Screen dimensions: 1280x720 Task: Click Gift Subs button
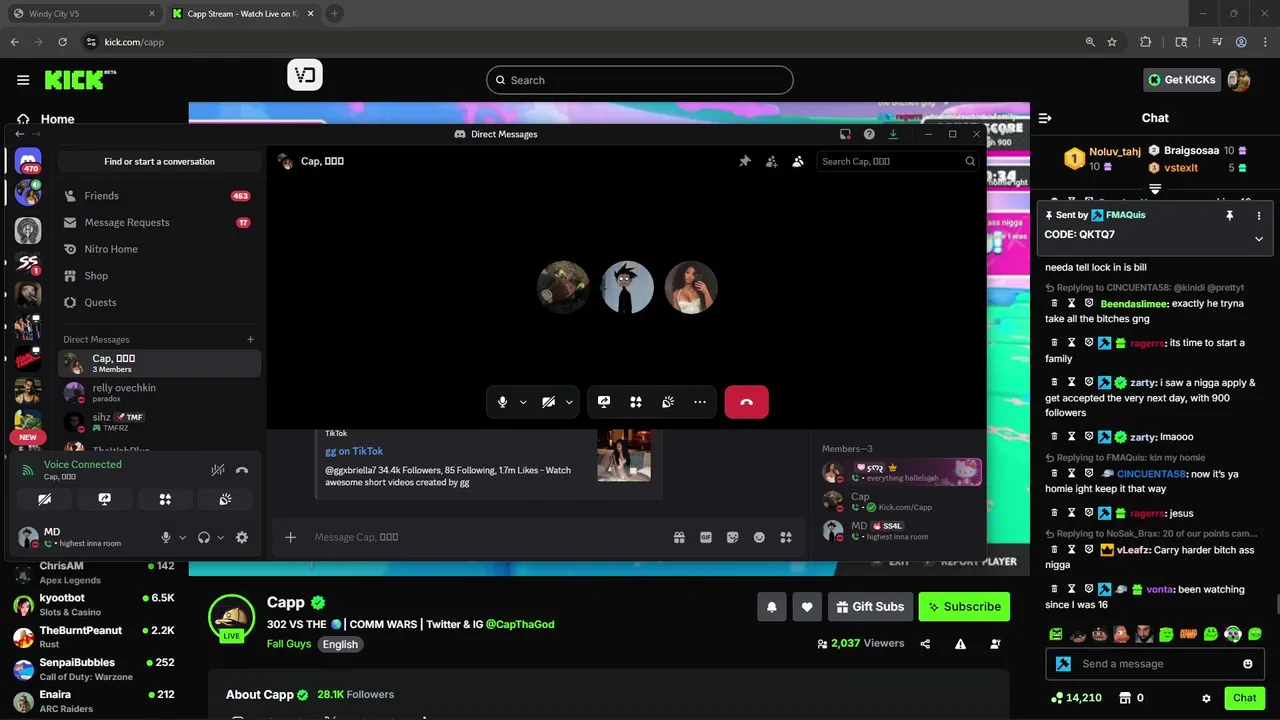[x=869, y=606]
